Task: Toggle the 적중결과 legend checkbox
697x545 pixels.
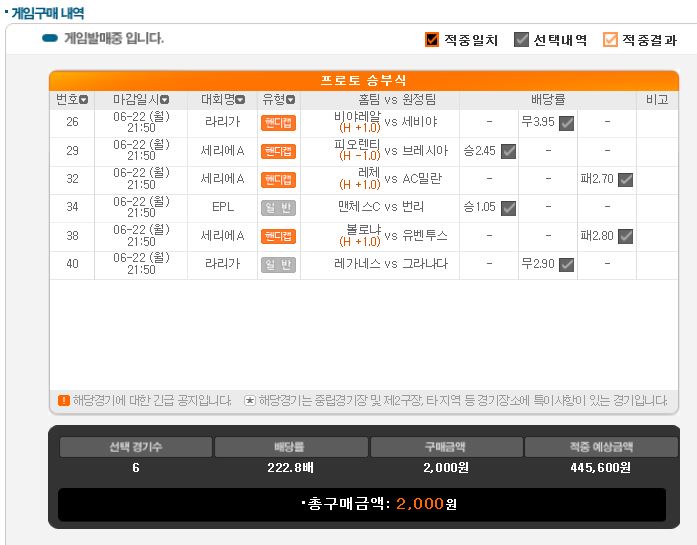Action: pyautogui.click(x=610, y=40)
